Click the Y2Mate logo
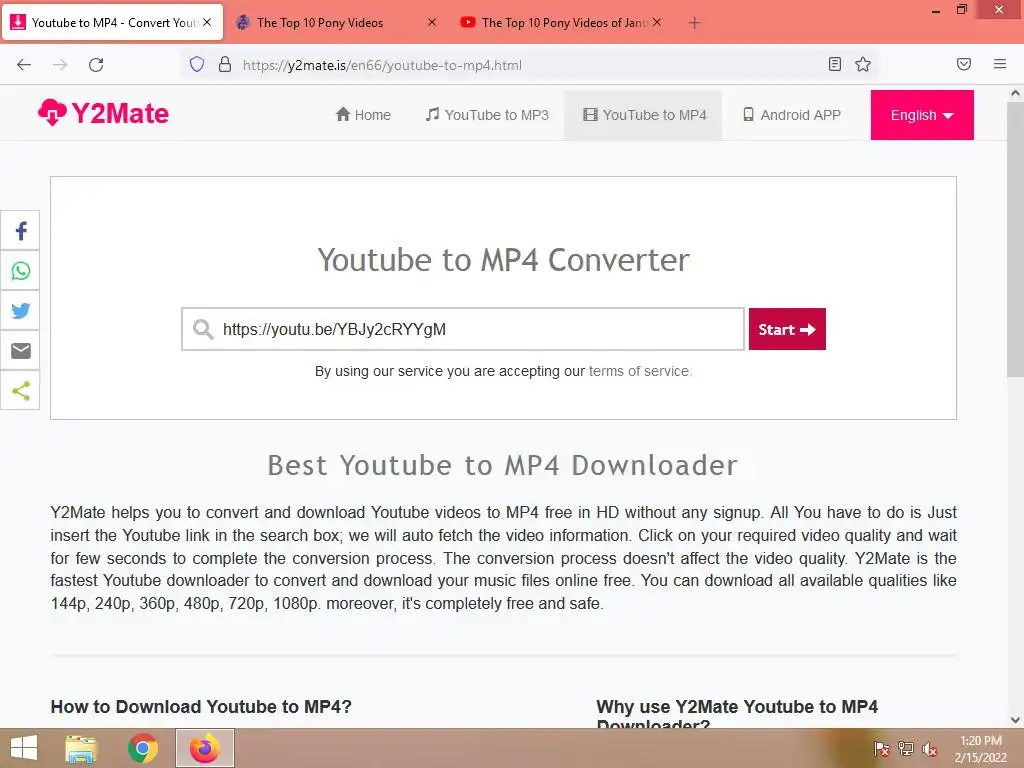 point(103,113)
